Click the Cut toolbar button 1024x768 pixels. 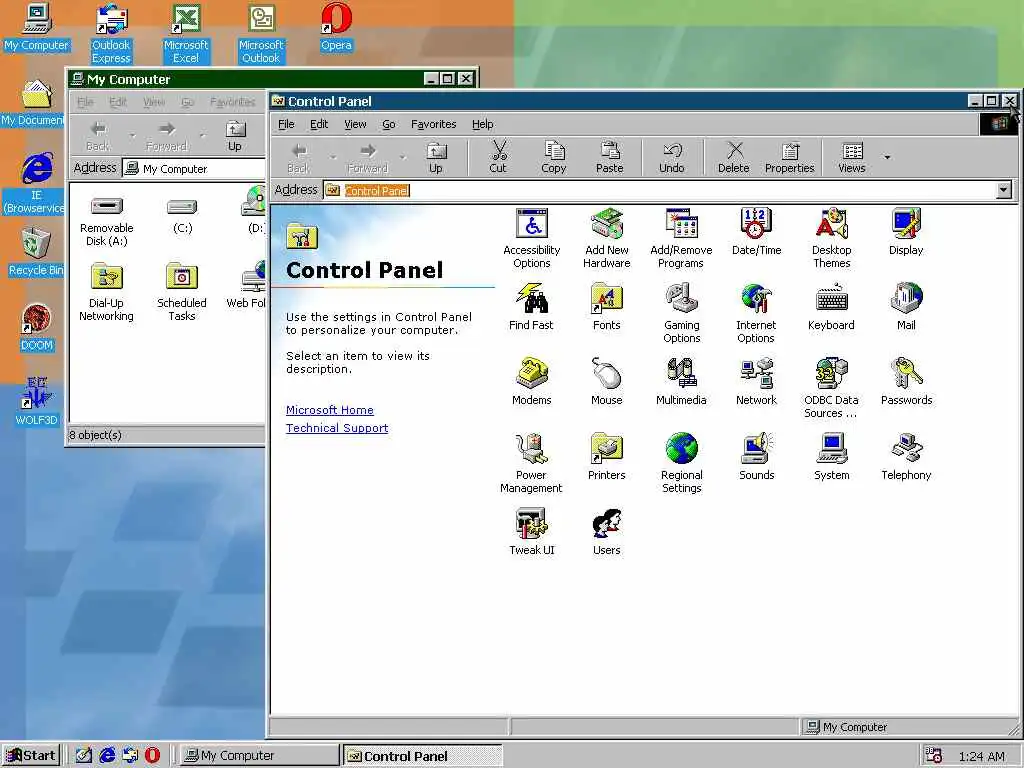click(x=498, y=158)
